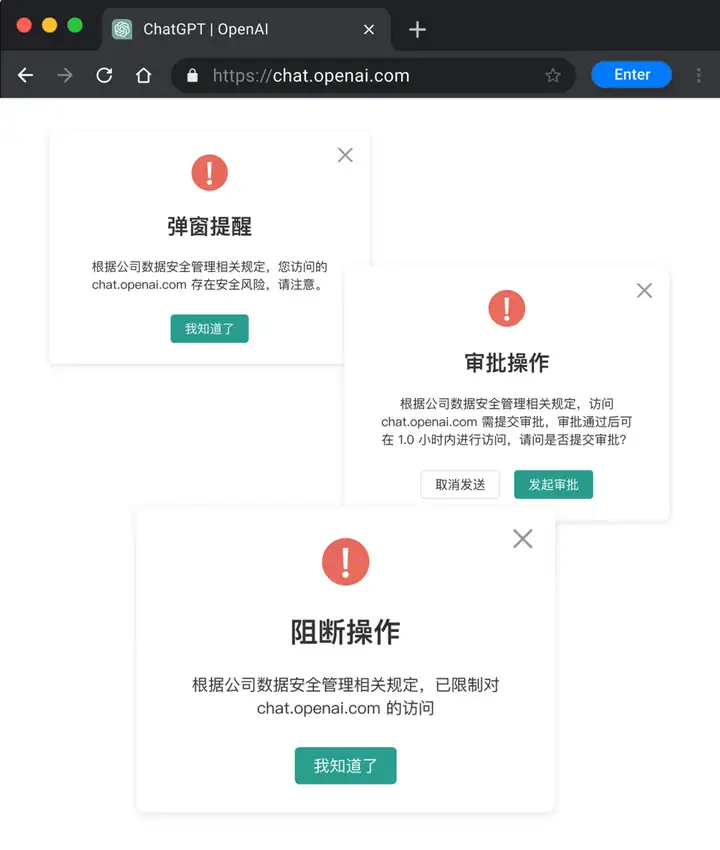Viewport: 720px width, 850px height.
Task: Click the red macOS close button
Action: (24, 25)
